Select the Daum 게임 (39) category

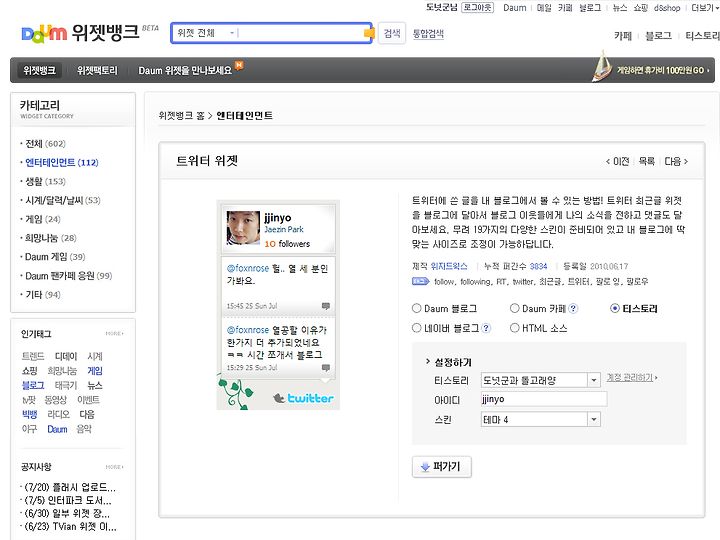(x=55, y=257)
